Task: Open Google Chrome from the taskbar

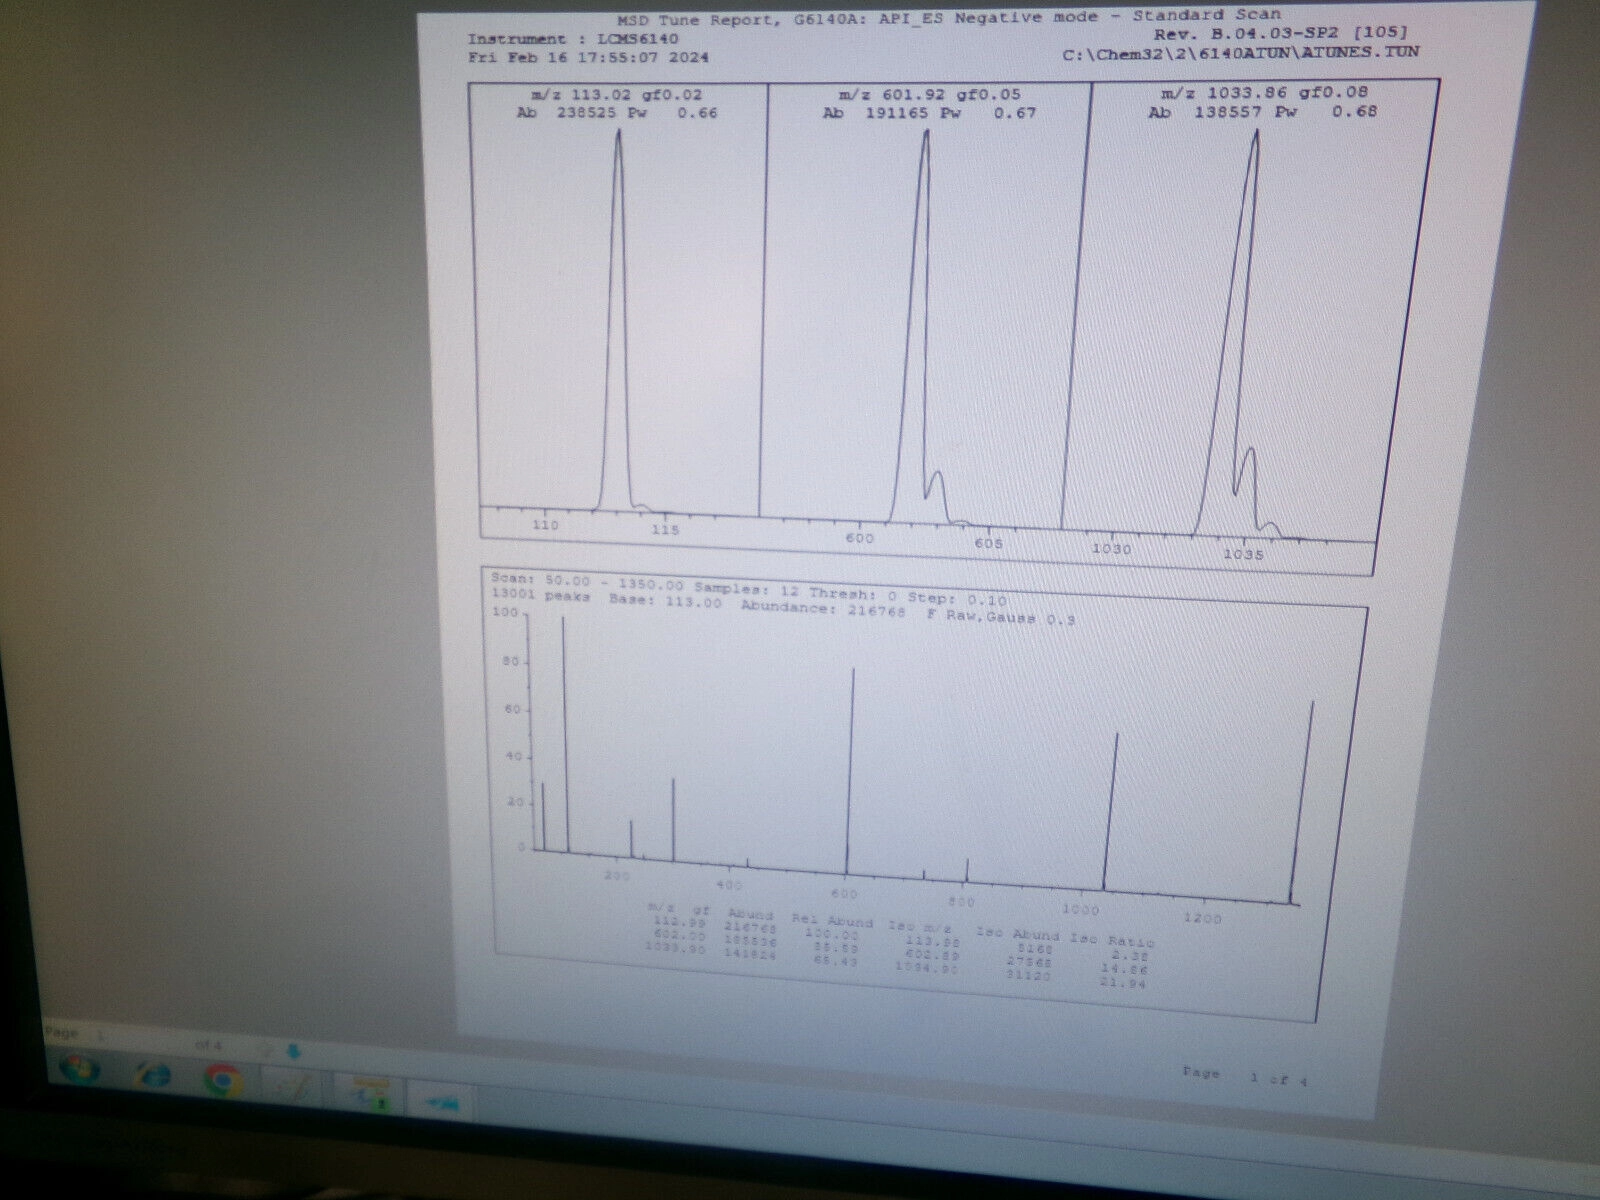Action: 221,1080
